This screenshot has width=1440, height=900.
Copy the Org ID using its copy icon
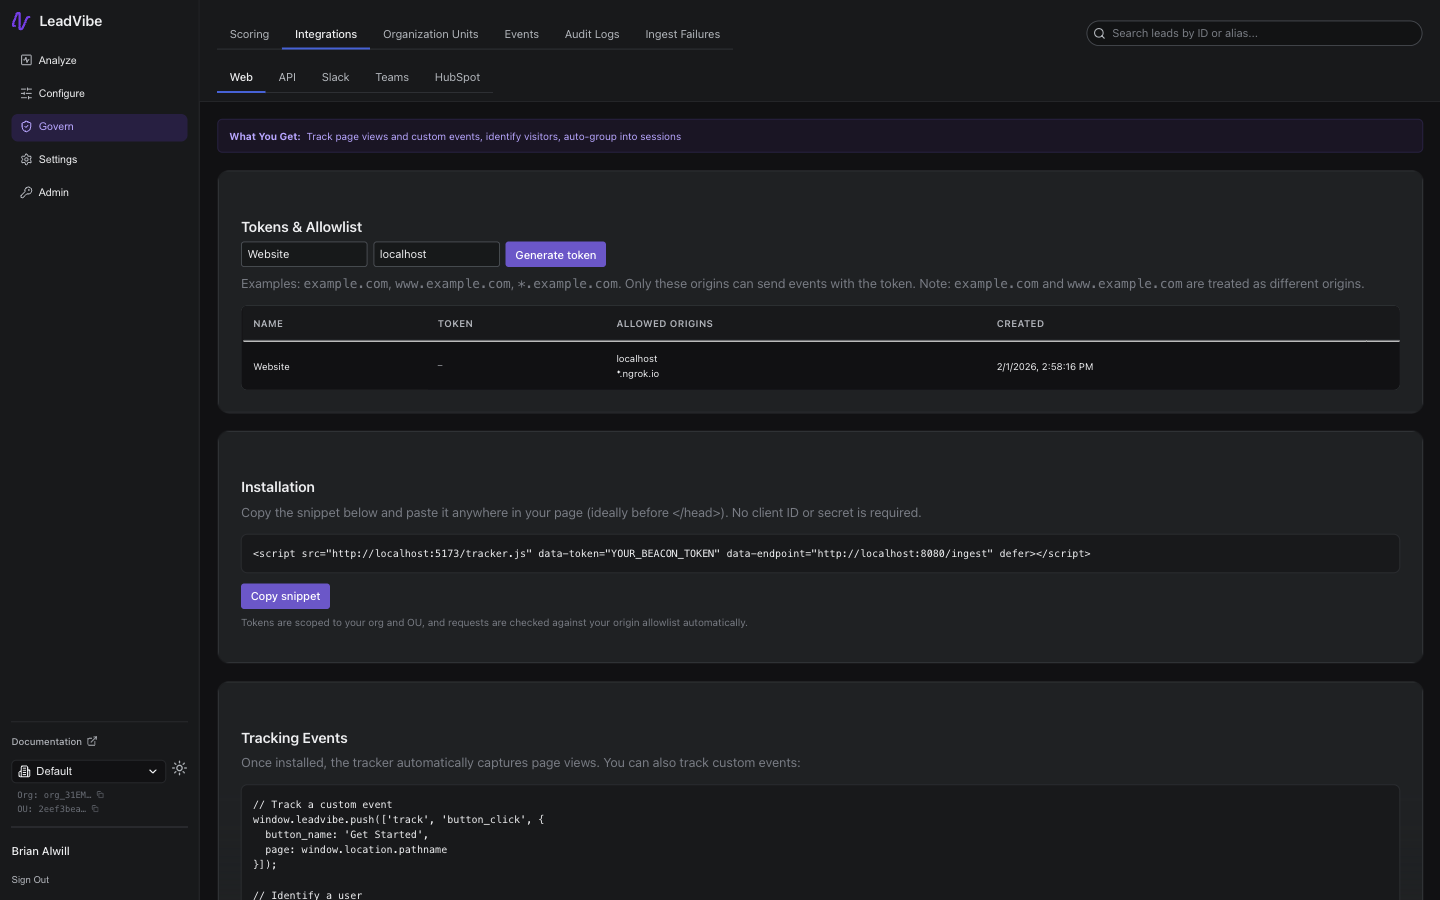(x=101, y=795)
